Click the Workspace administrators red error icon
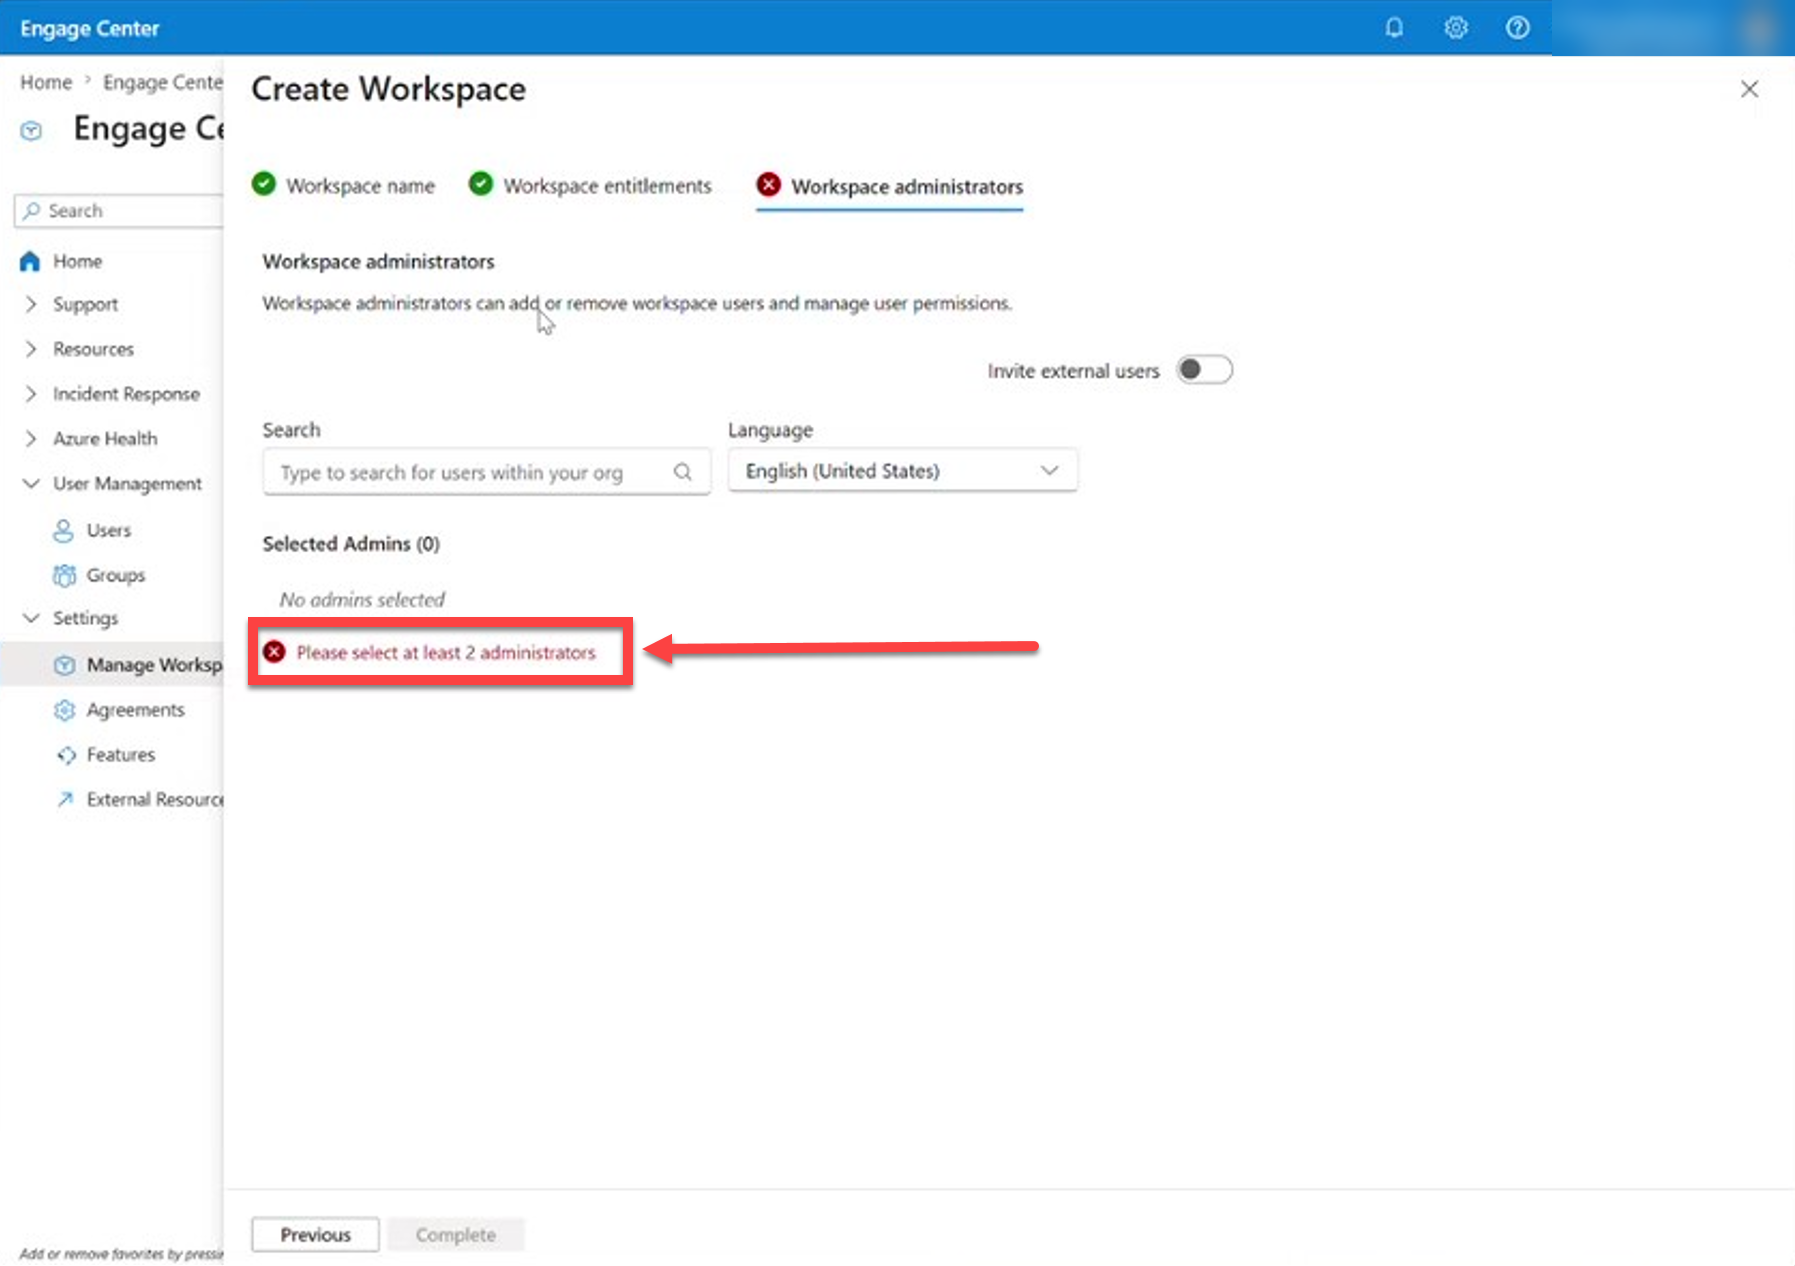The height and width of the screenshot is (1266, 1795). click(769, 185)
